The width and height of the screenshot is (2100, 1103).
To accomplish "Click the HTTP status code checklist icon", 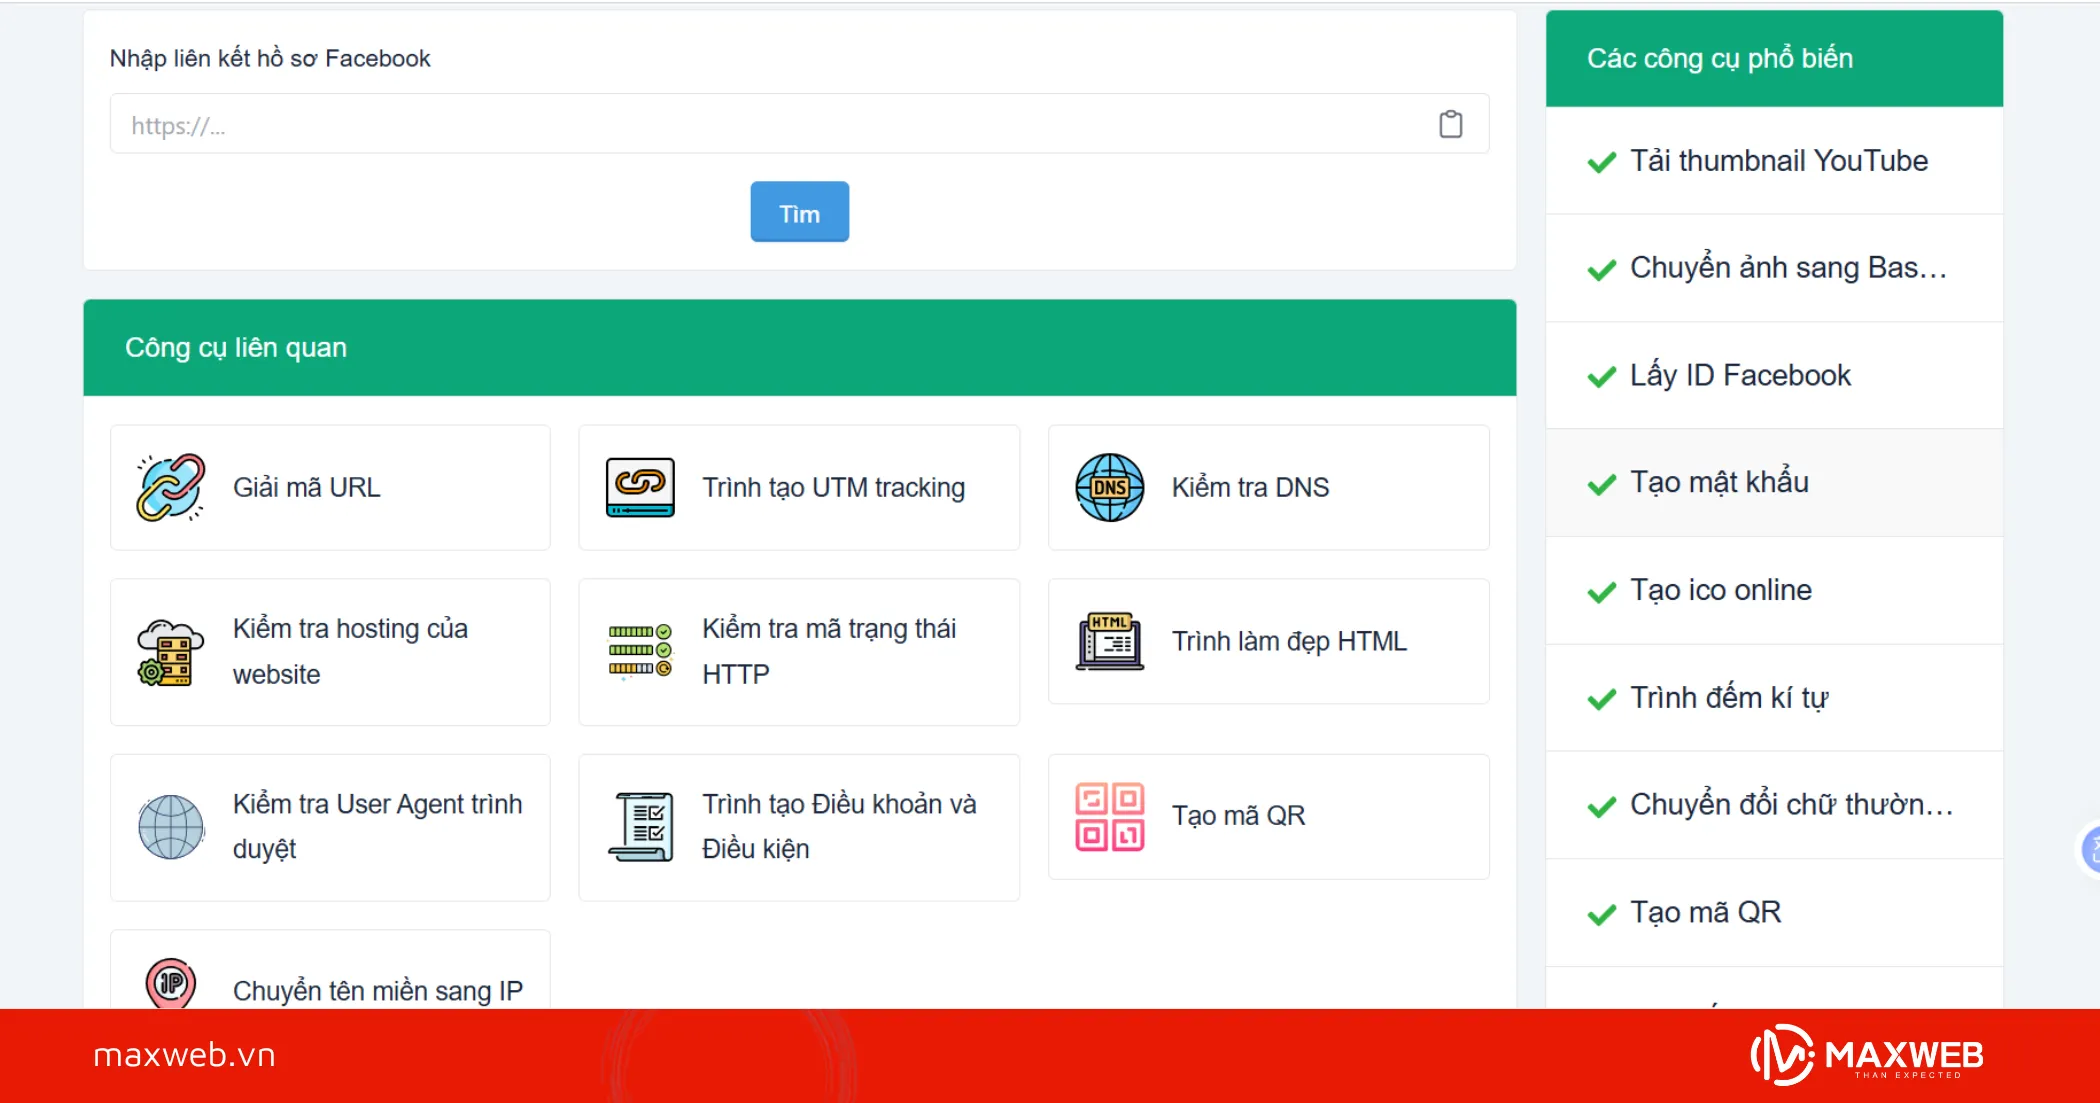I will 640,650.
